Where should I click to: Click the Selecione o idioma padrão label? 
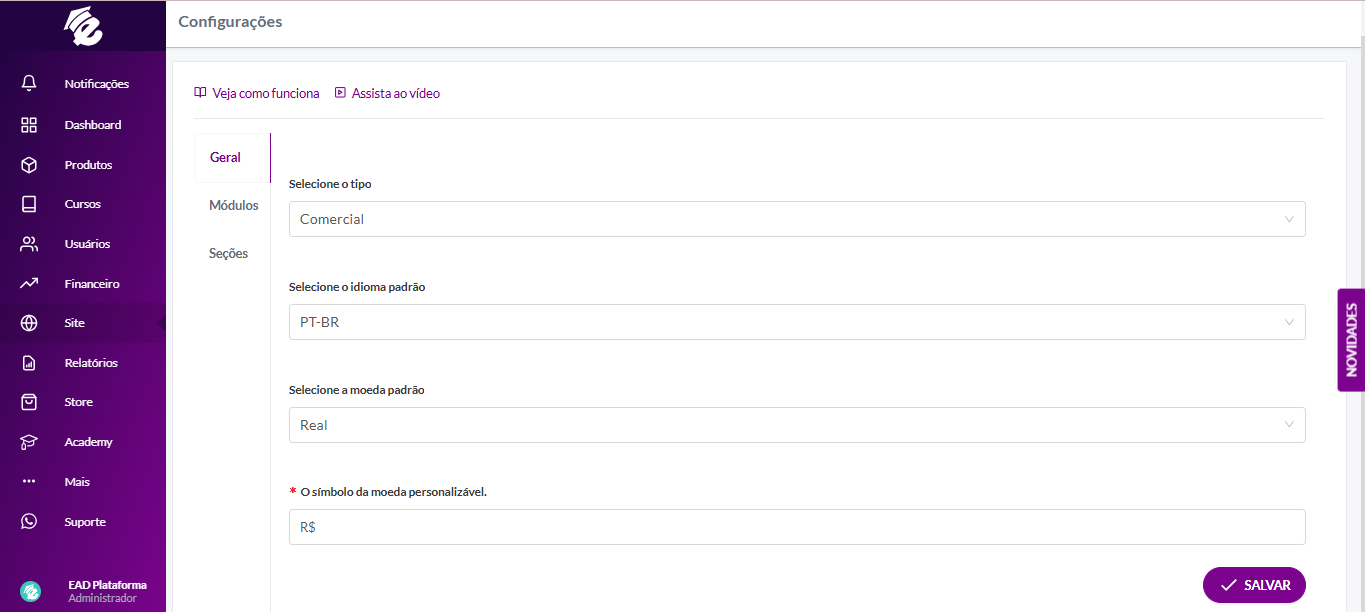(x=357, y=287)
